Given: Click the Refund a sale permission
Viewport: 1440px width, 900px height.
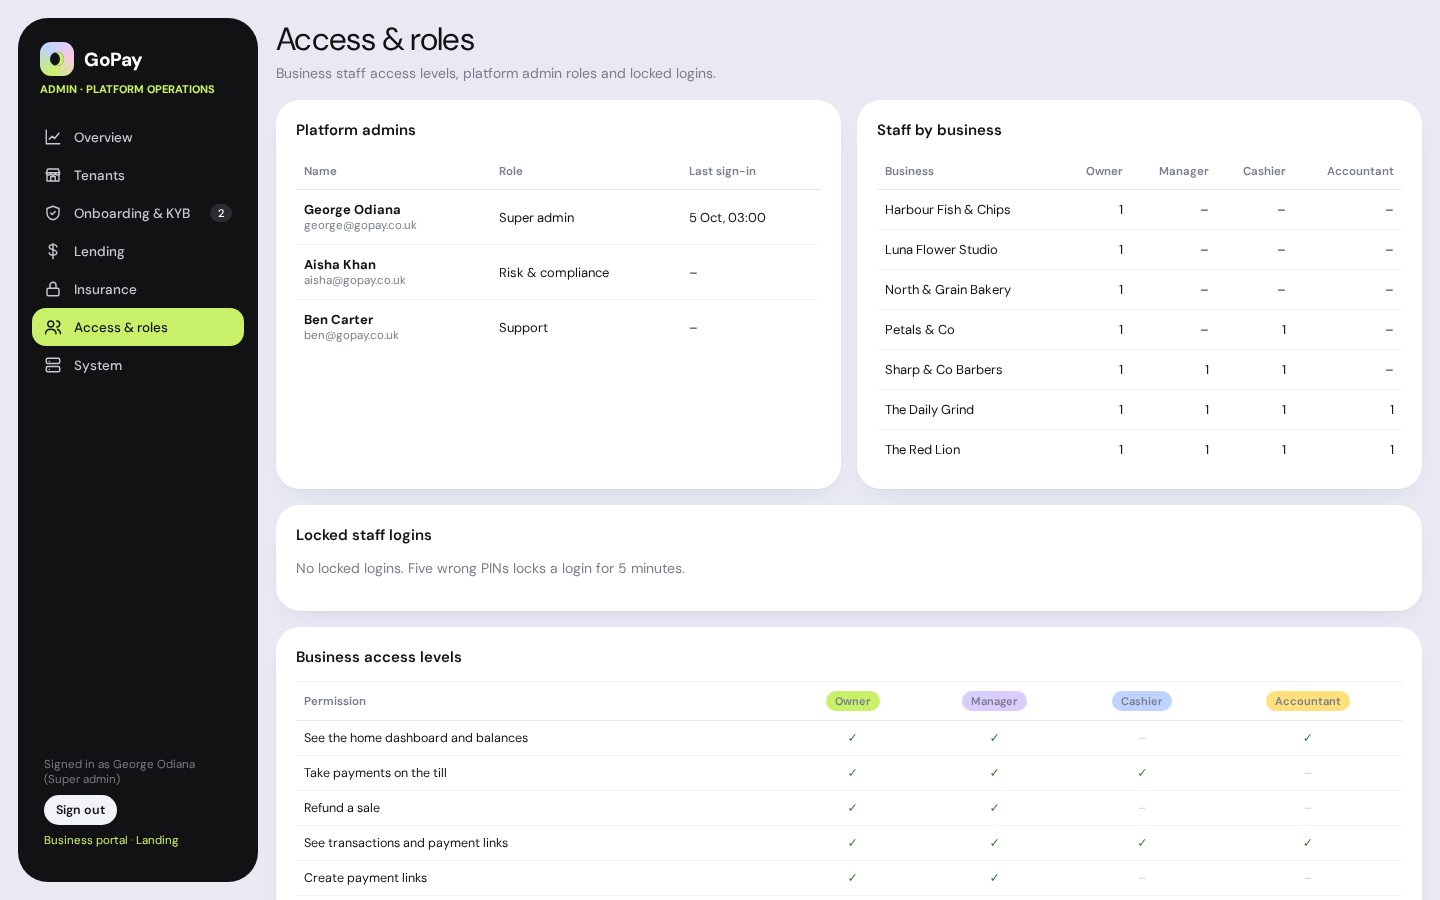Looking at the screenshot, I should click(342, 808).
